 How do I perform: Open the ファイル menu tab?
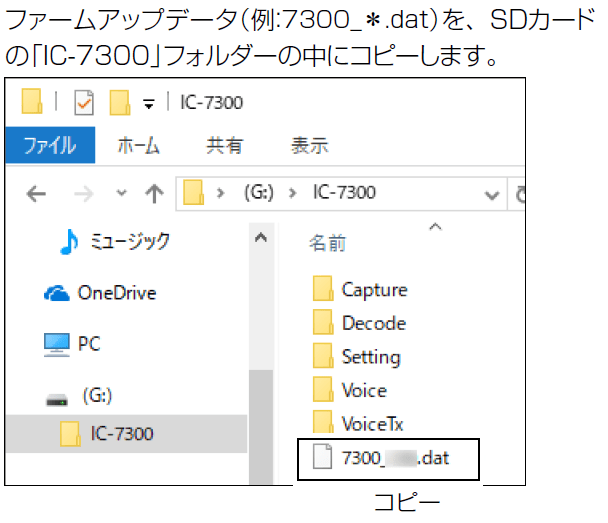click(x=48, y=145)
